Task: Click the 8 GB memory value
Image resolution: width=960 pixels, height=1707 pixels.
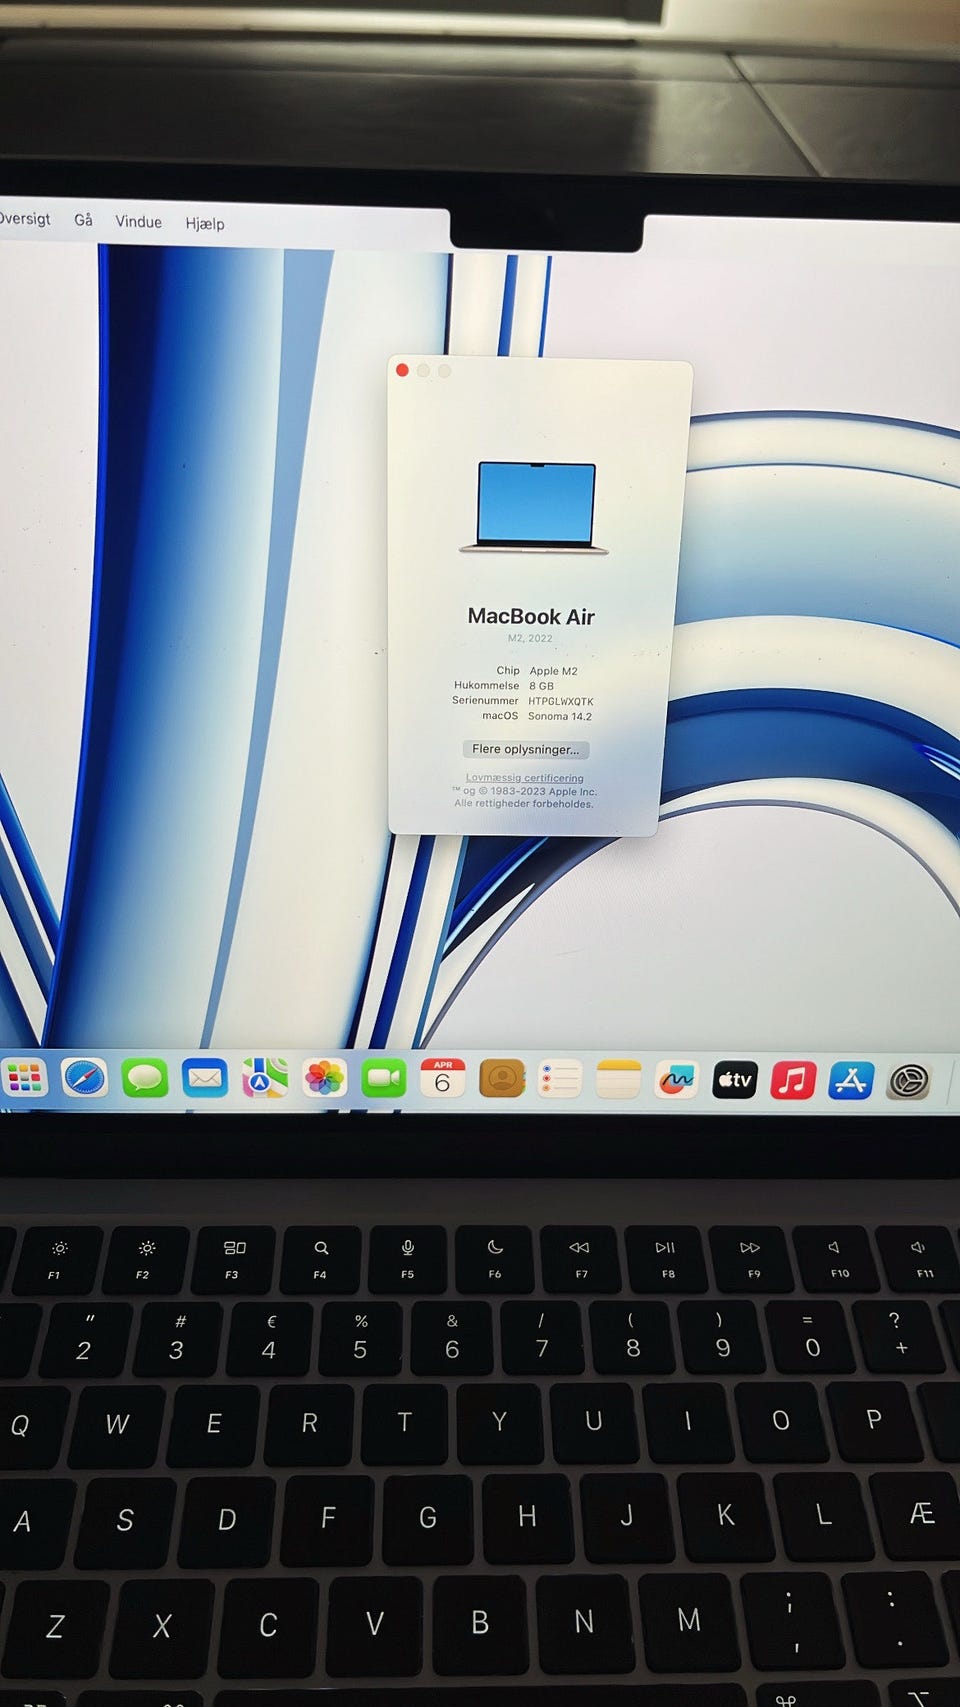Action: point(541,686)
